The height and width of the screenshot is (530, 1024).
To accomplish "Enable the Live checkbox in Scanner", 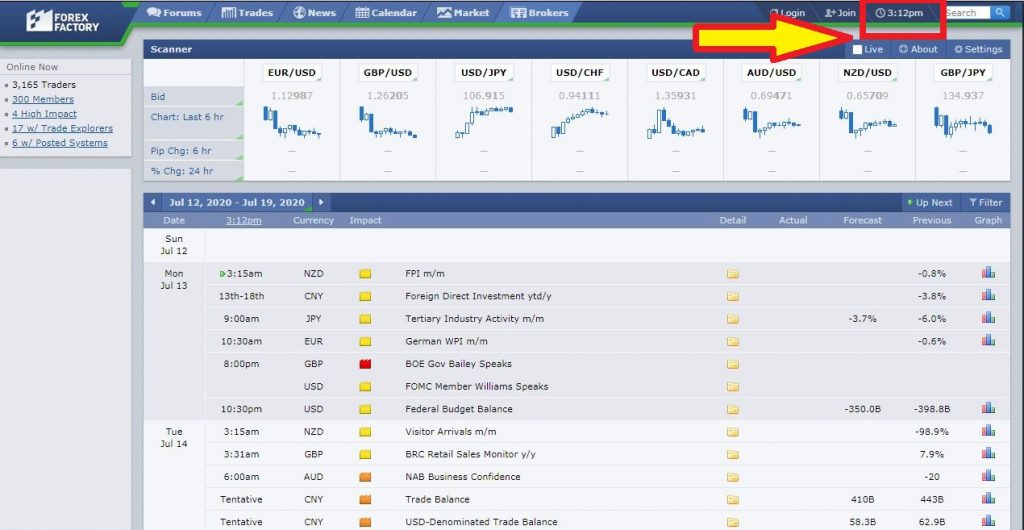I will [857, 49].
